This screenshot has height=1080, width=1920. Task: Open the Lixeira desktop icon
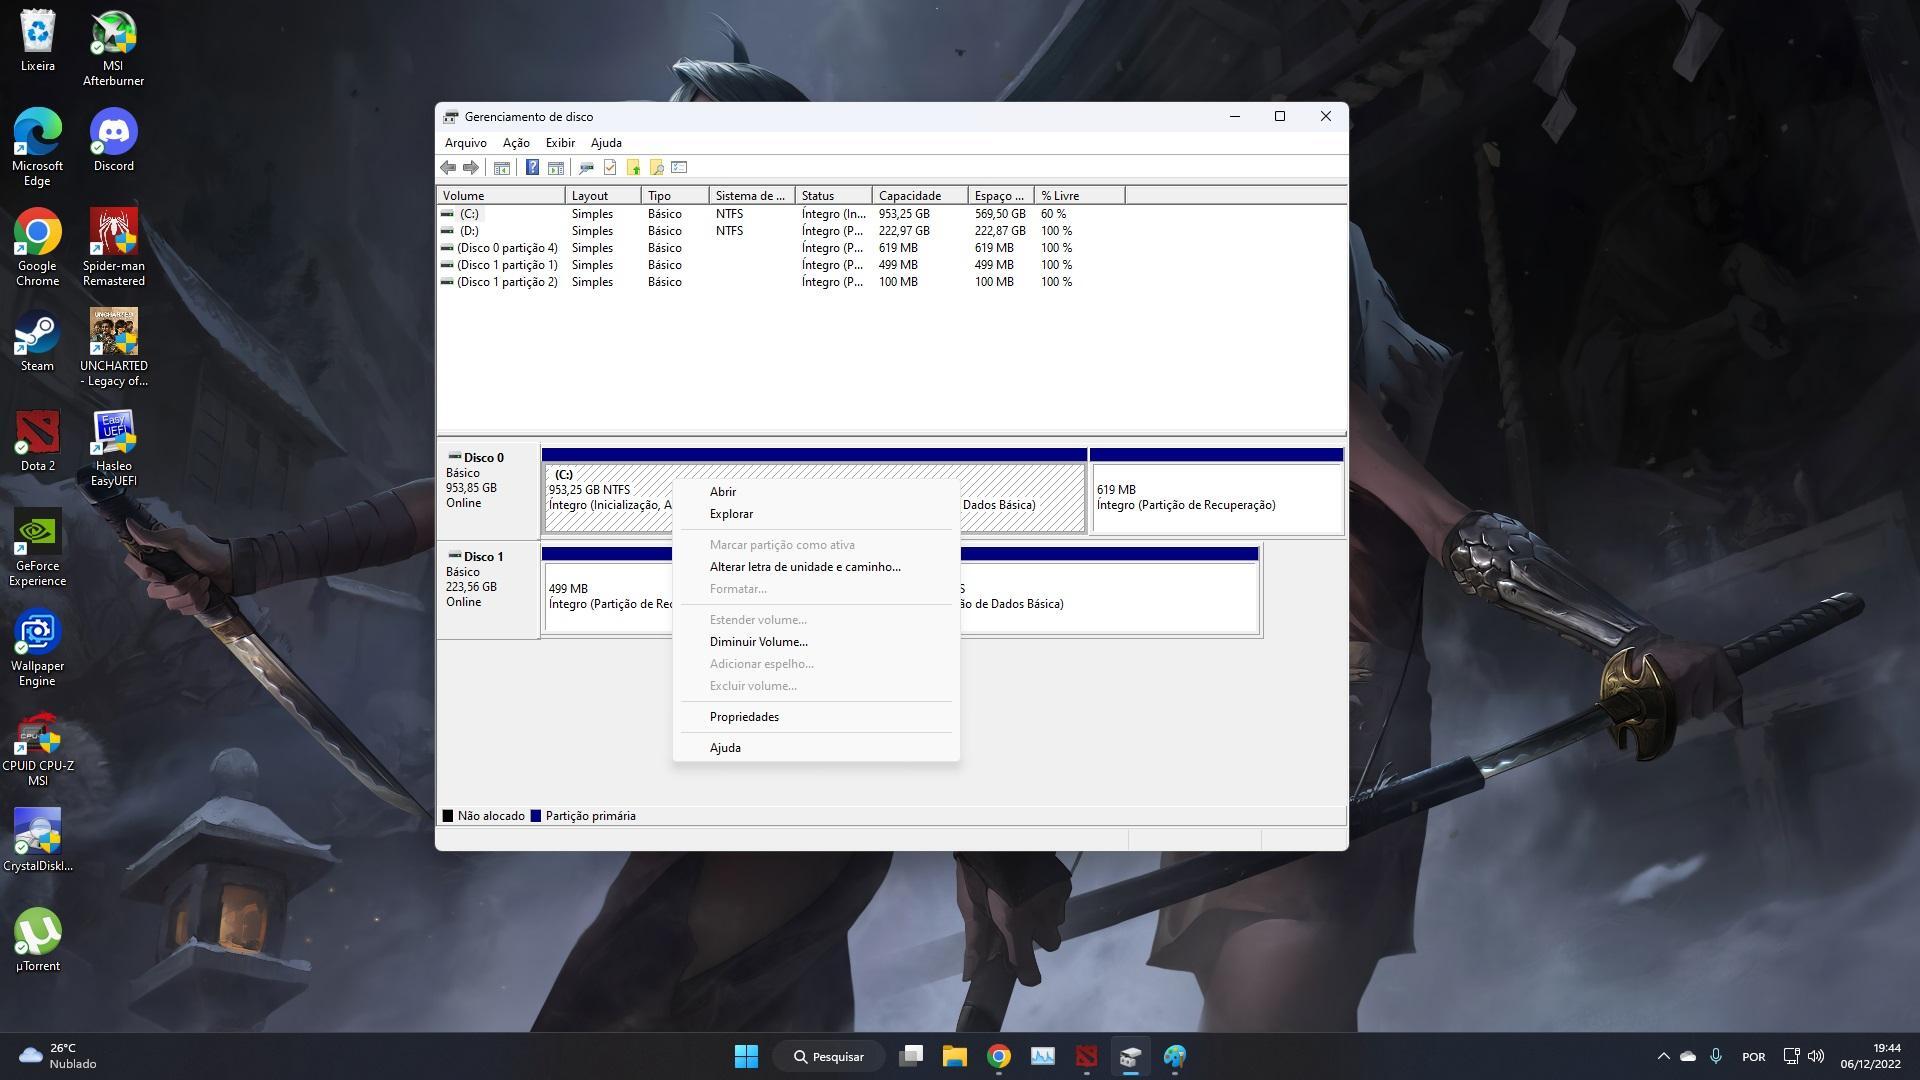pos(37,41)
